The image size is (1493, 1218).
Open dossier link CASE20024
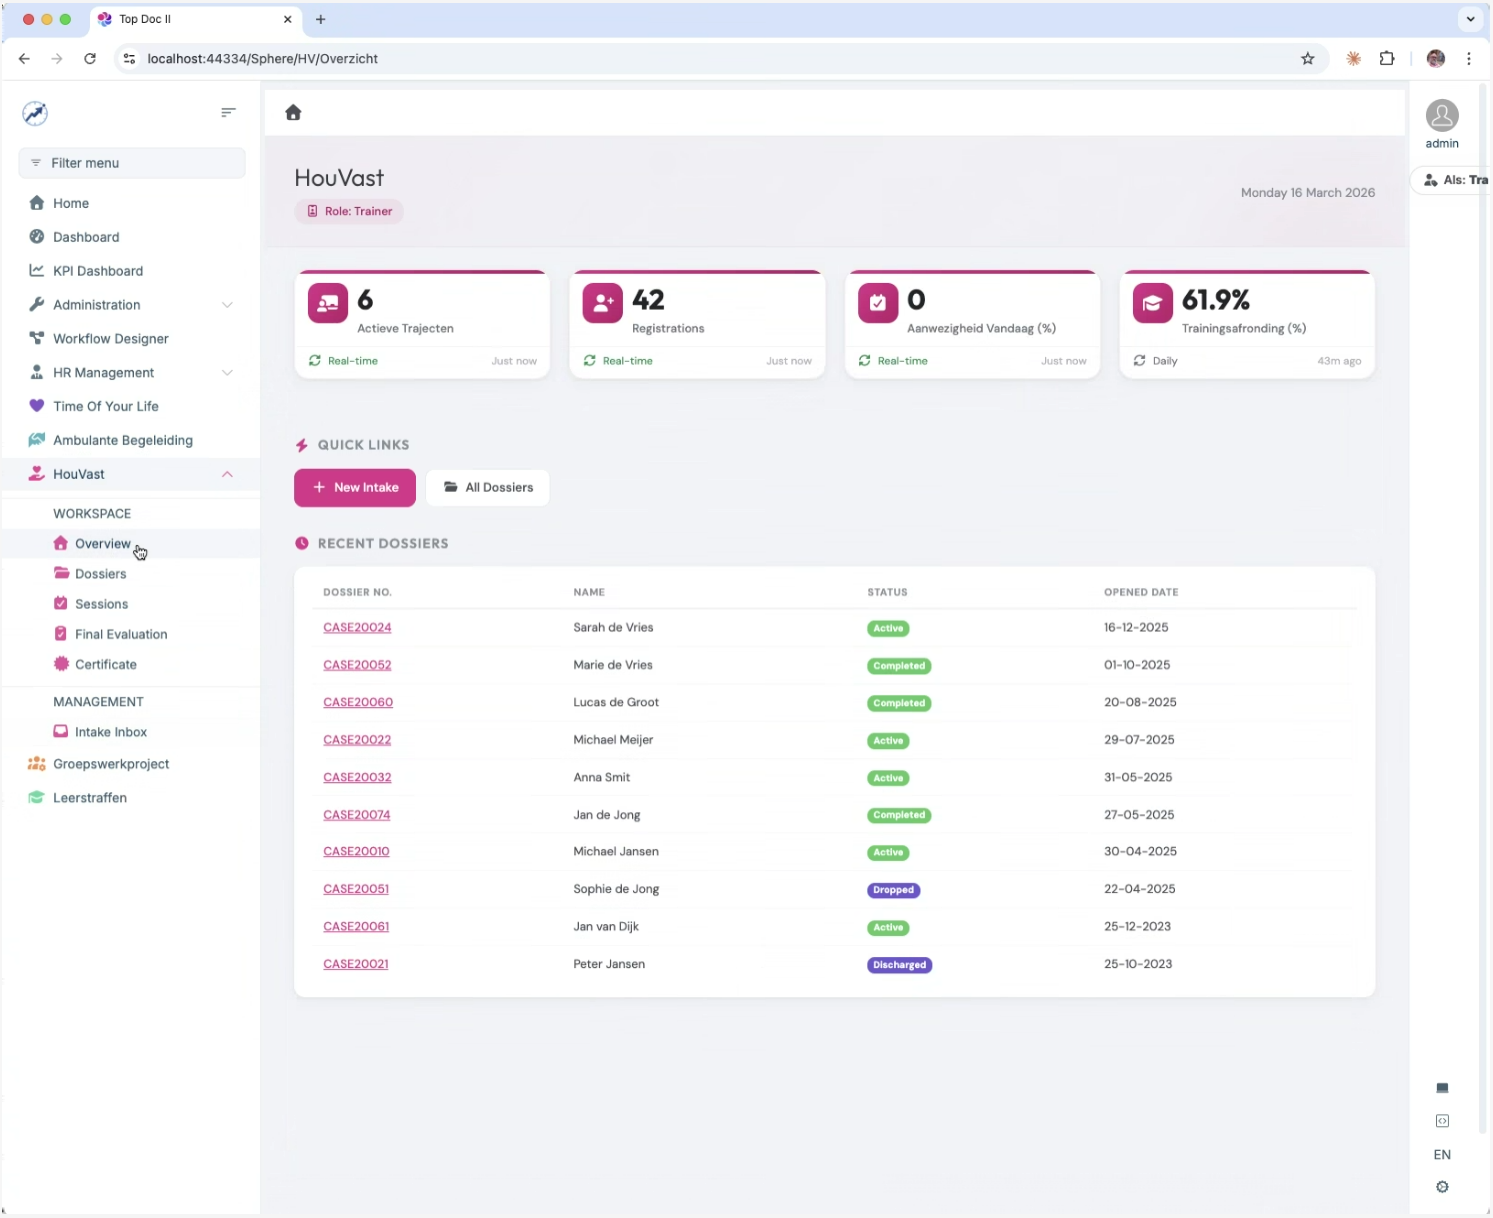point(357,628)
